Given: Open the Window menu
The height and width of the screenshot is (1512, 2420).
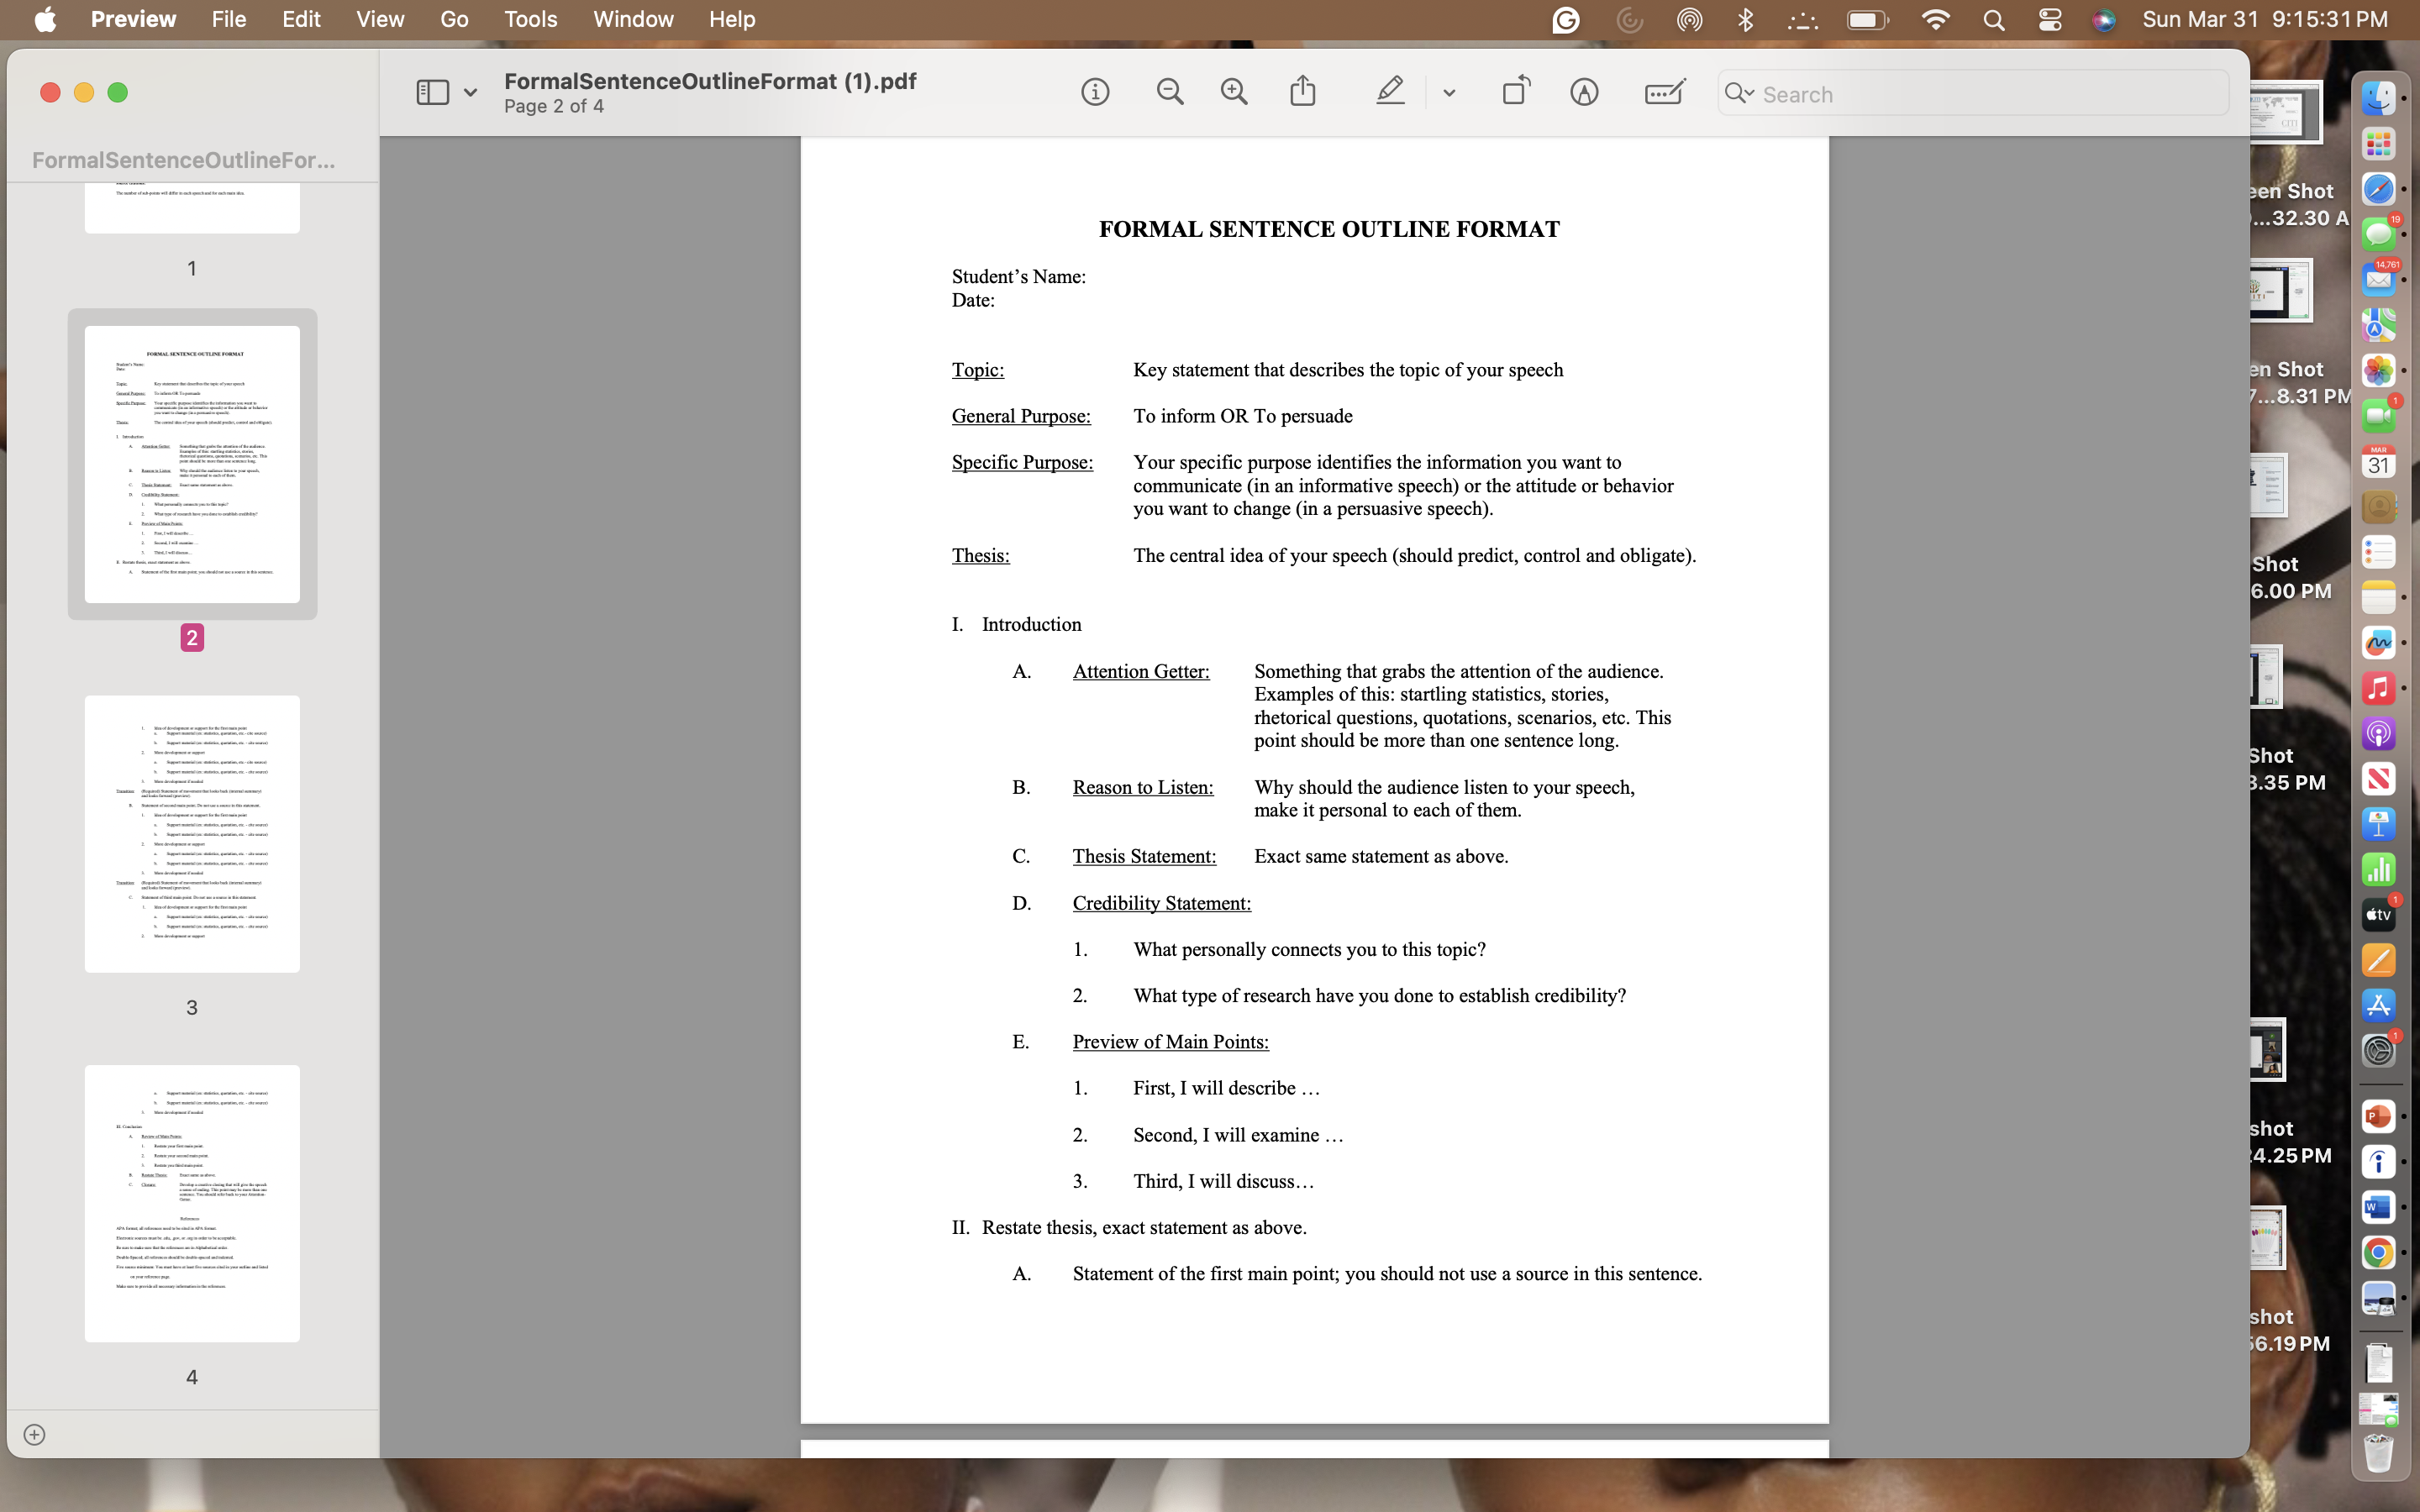Looking at the screenshot, I should [632, 19].
